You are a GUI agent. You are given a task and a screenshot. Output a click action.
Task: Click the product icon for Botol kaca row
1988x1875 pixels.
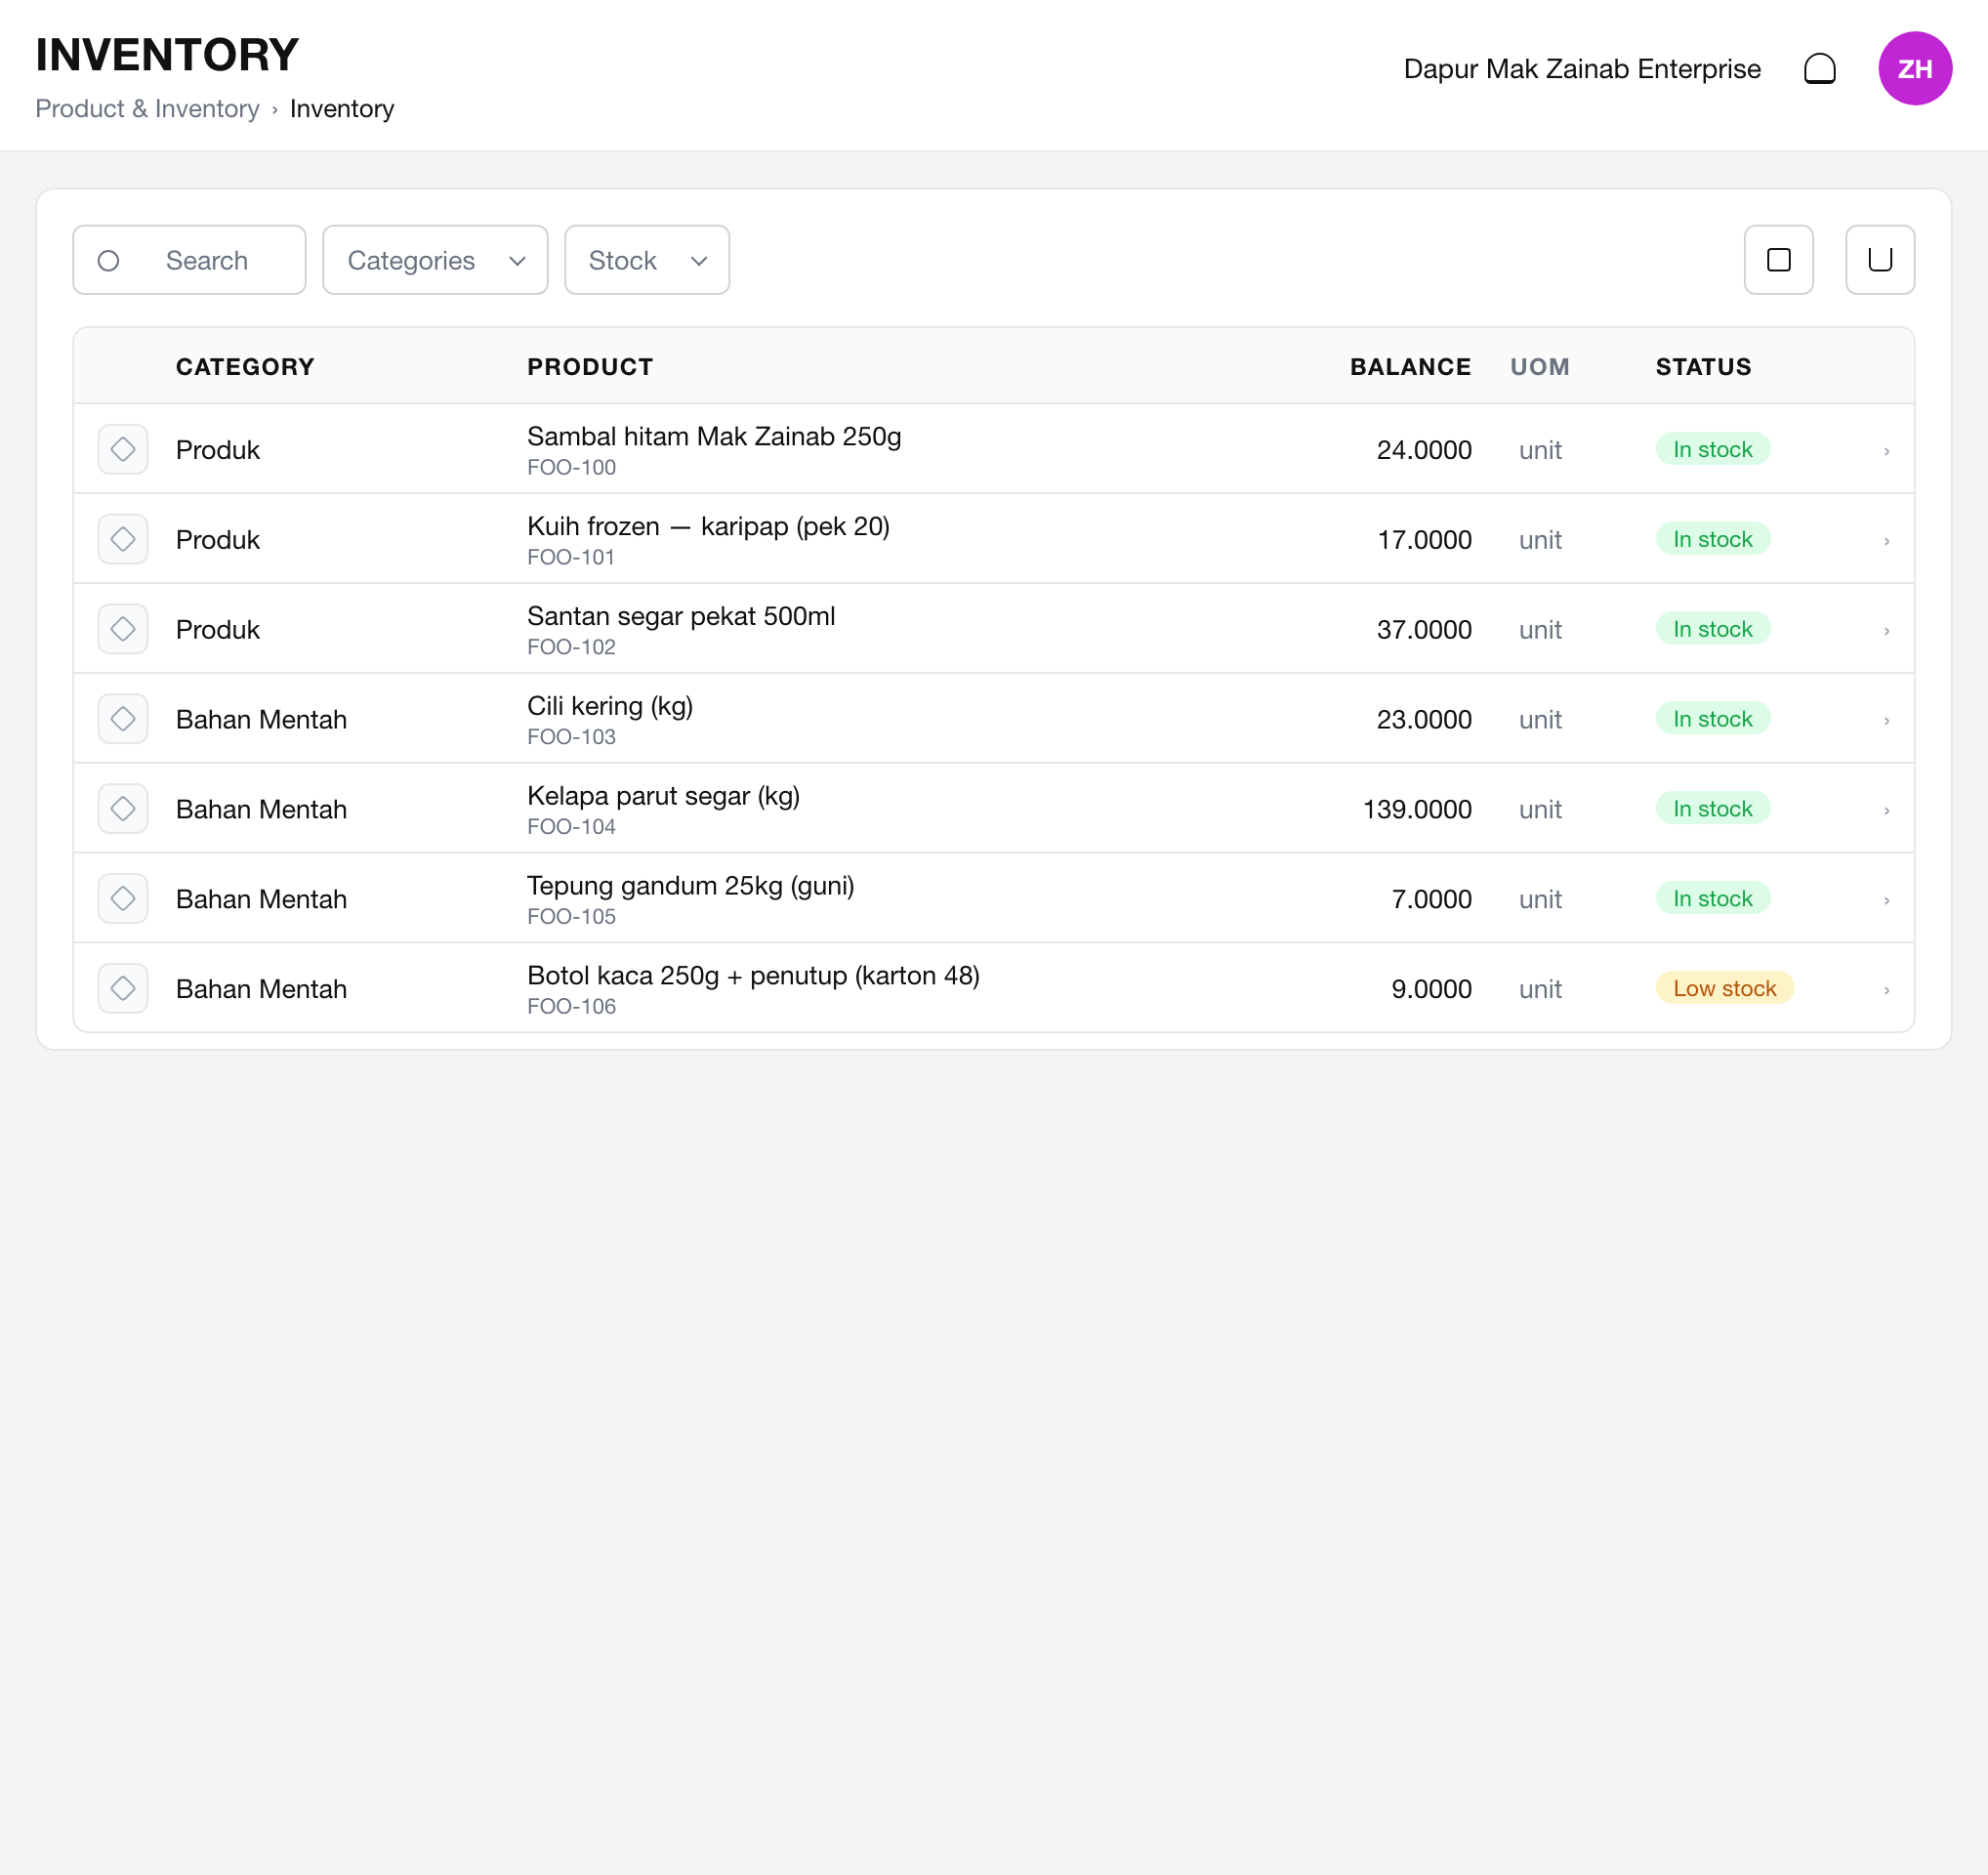click(x=123, y=989)
